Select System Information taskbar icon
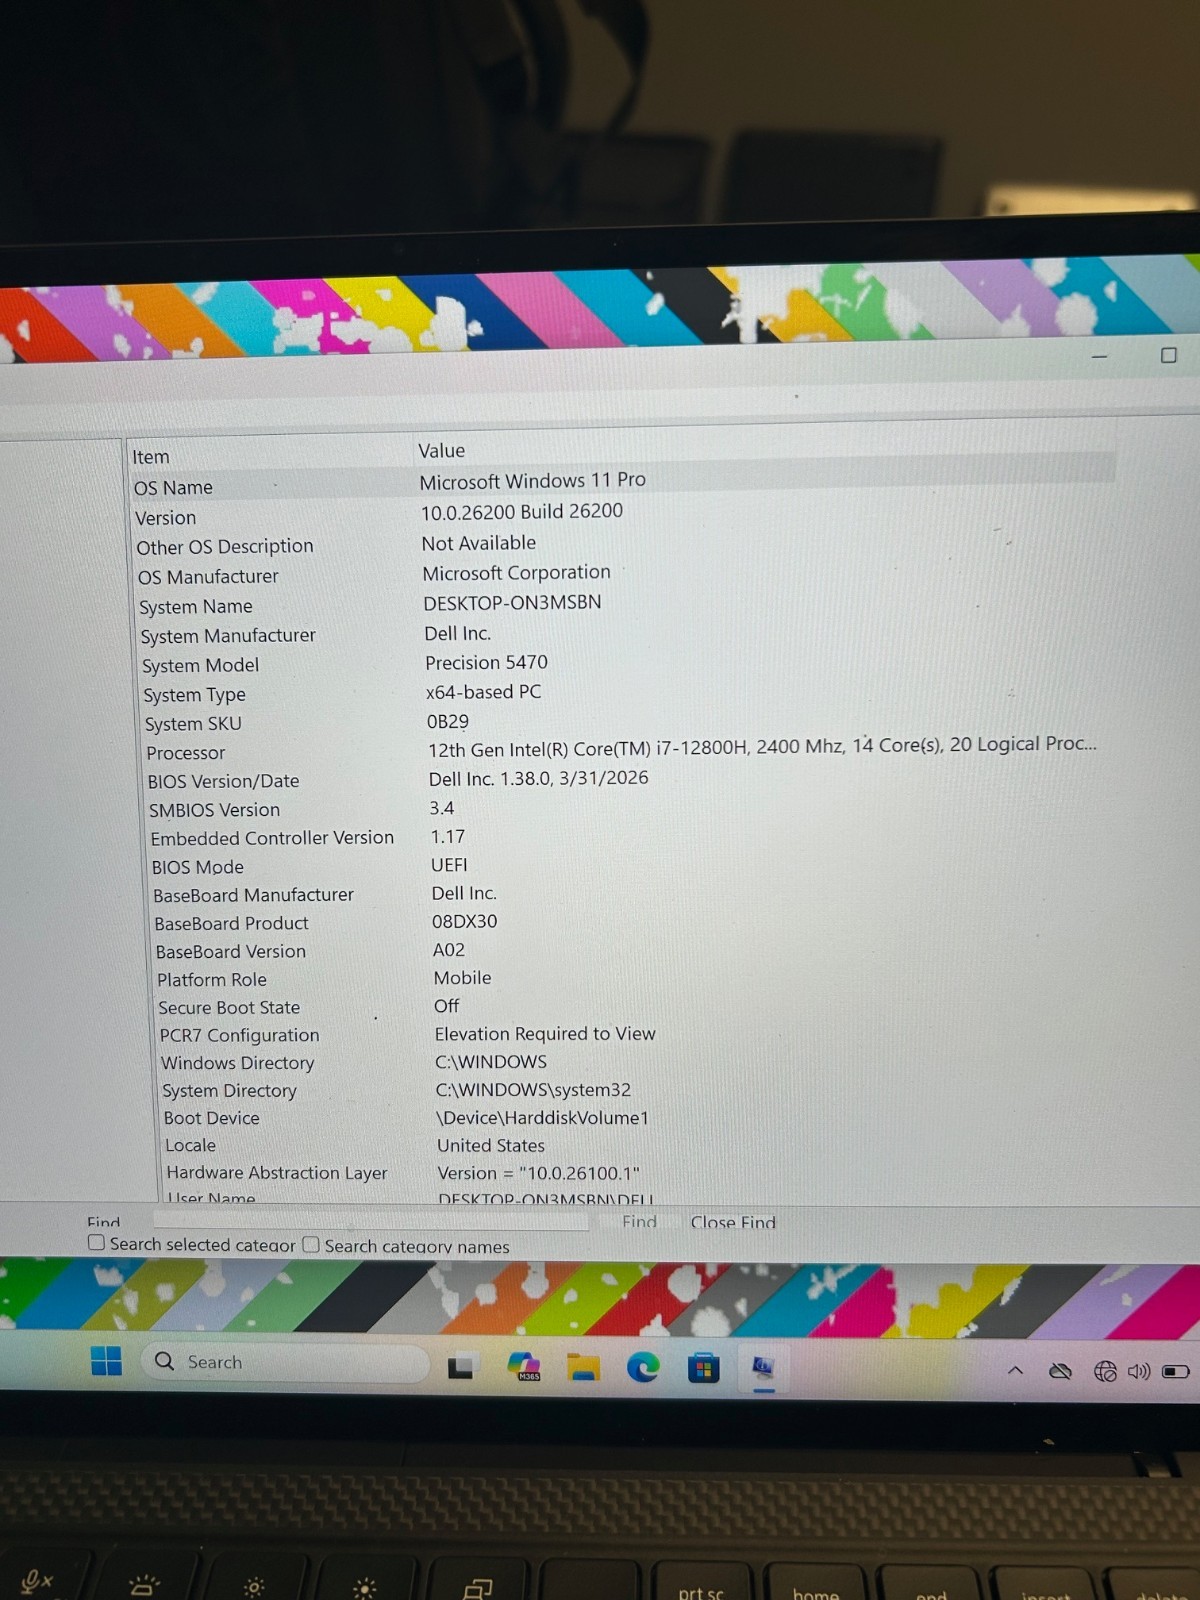Image resolution: width=1200 pixels, height=1600 pixels. click(x=763, y=1368)
